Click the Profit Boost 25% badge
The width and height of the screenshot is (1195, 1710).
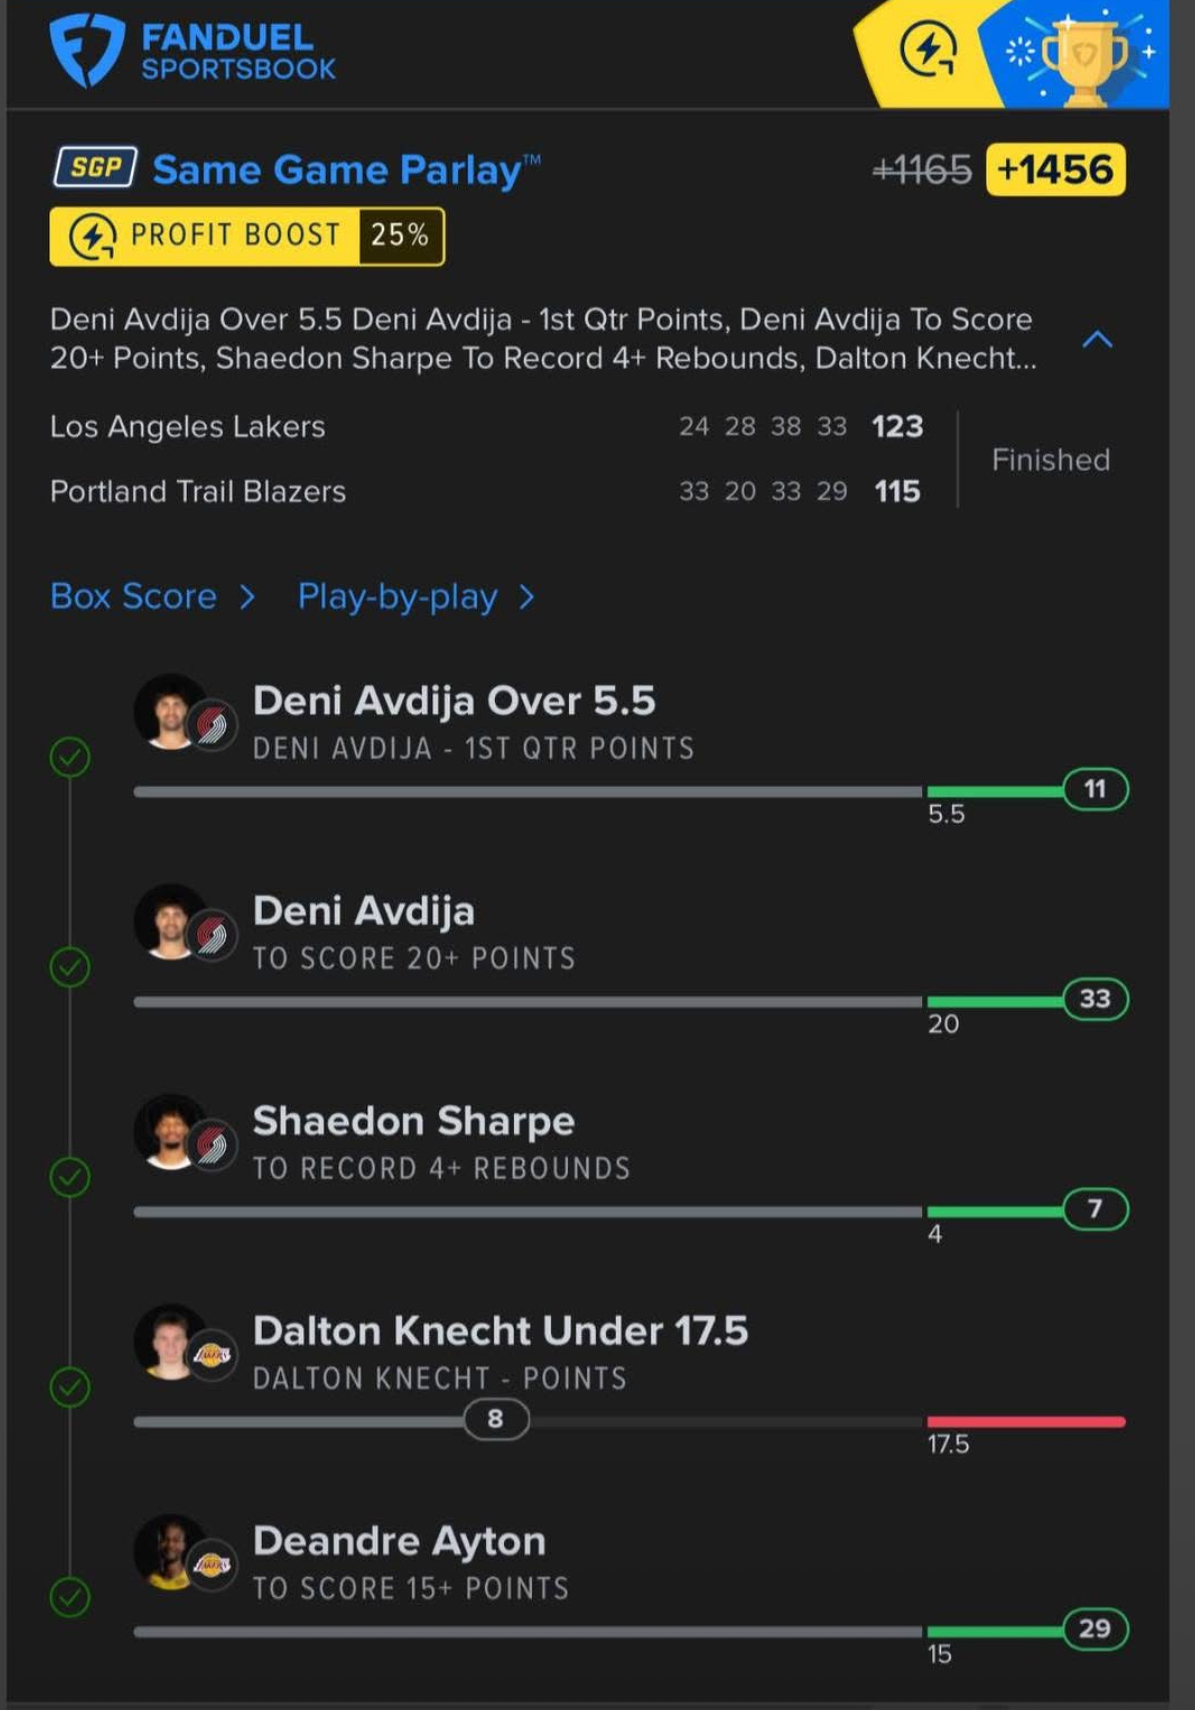tap(247, 237)
